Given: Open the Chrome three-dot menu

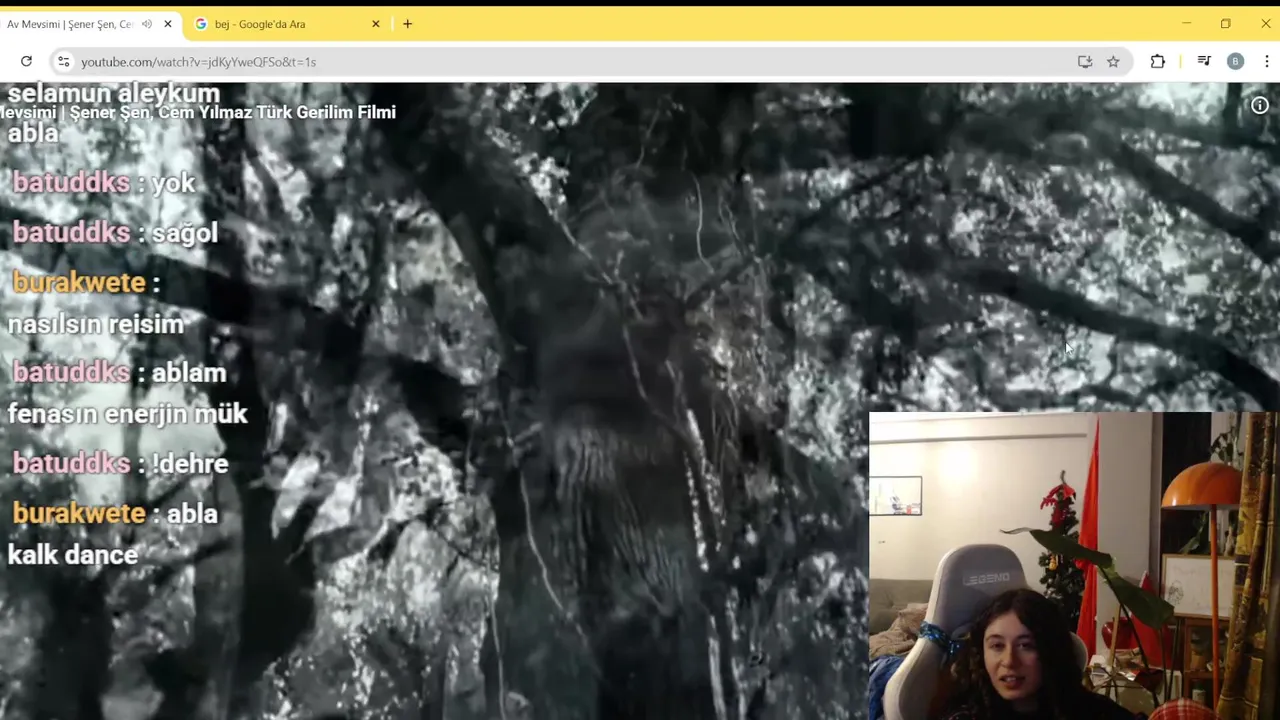Looking at the screenshot, I should click(1266, 62).
